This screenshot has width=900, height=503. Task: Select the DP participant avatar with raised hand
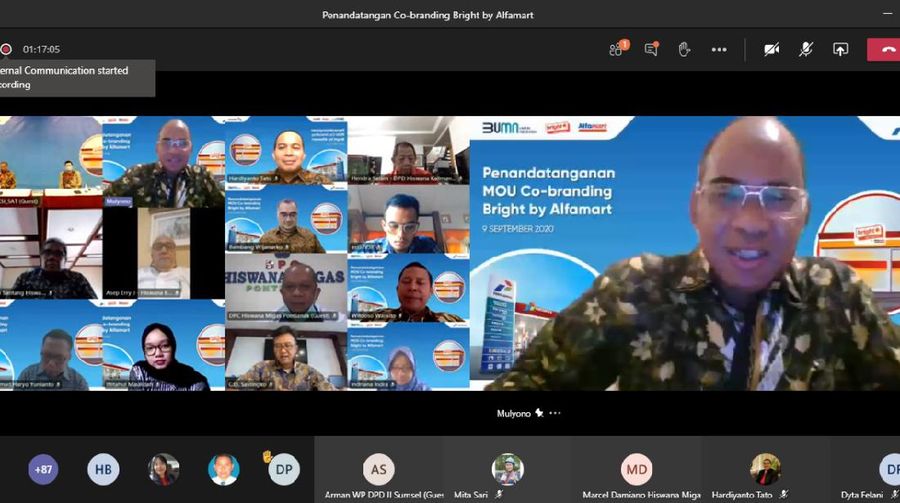(284, 469)
